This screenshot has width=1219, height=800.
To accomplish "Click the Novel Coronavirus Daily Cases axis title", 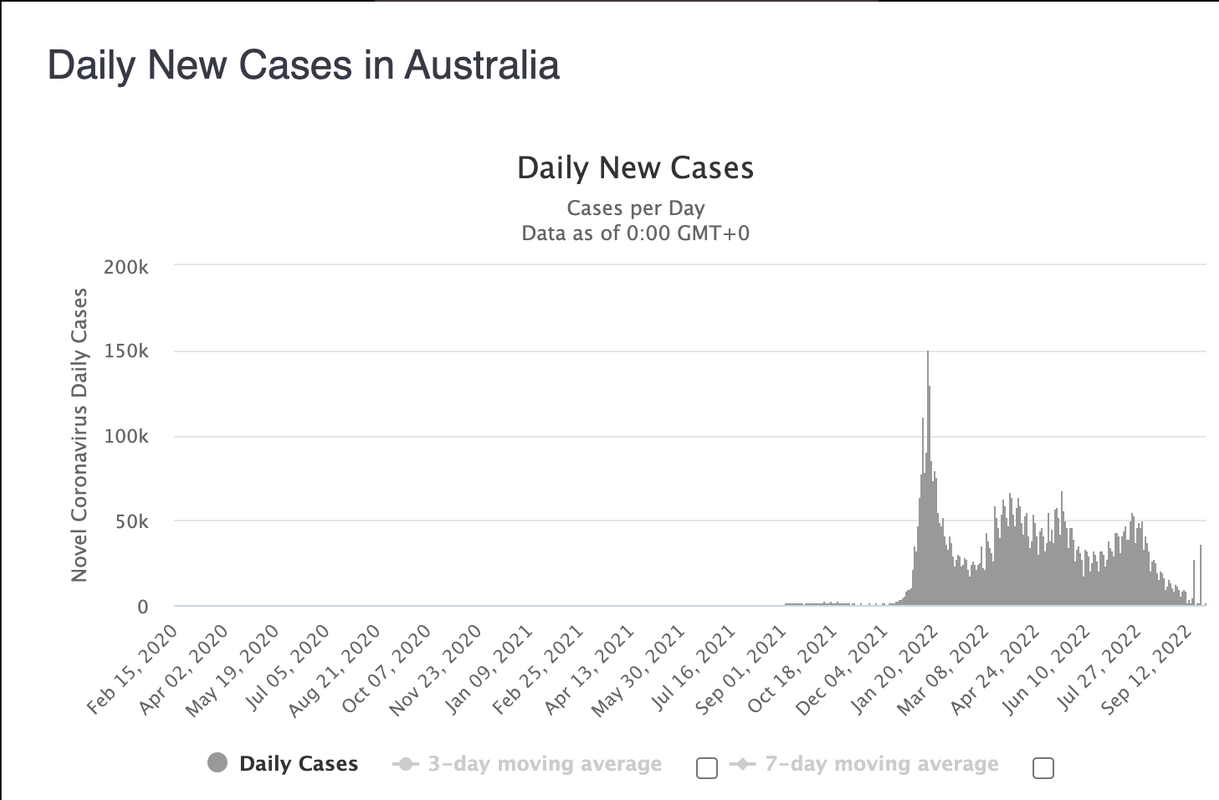I will [x=79, y=435].
